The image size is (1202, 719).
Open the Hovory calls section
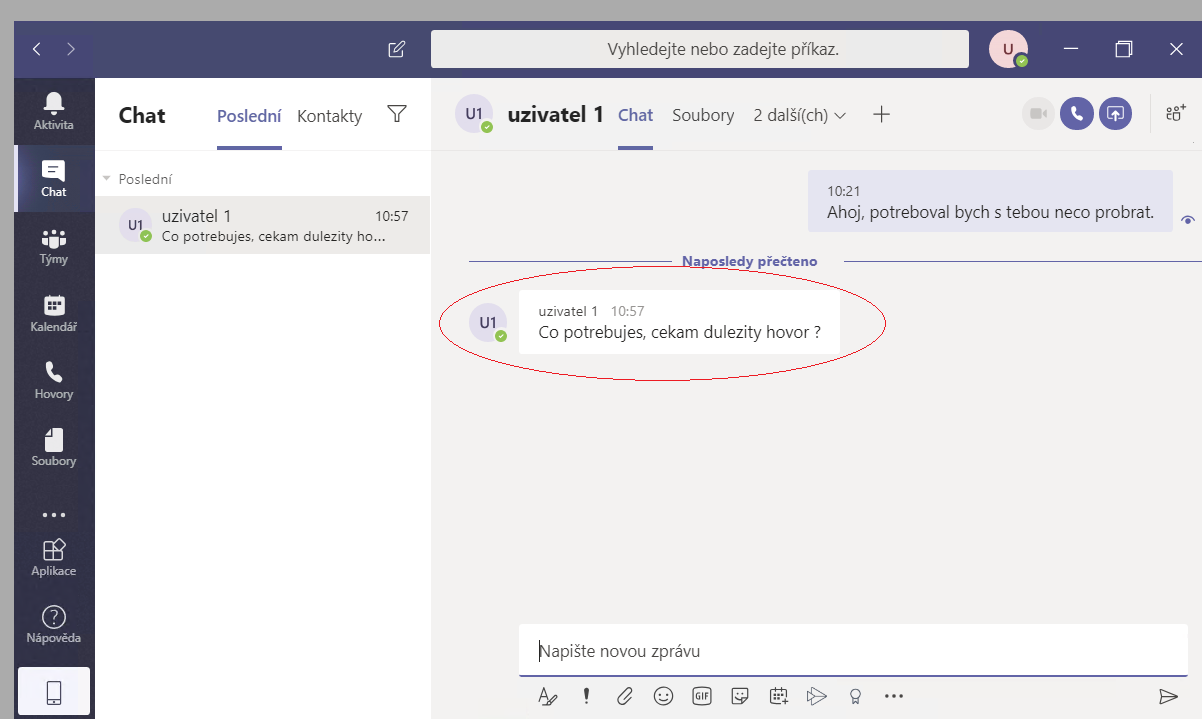pos(54,380)
